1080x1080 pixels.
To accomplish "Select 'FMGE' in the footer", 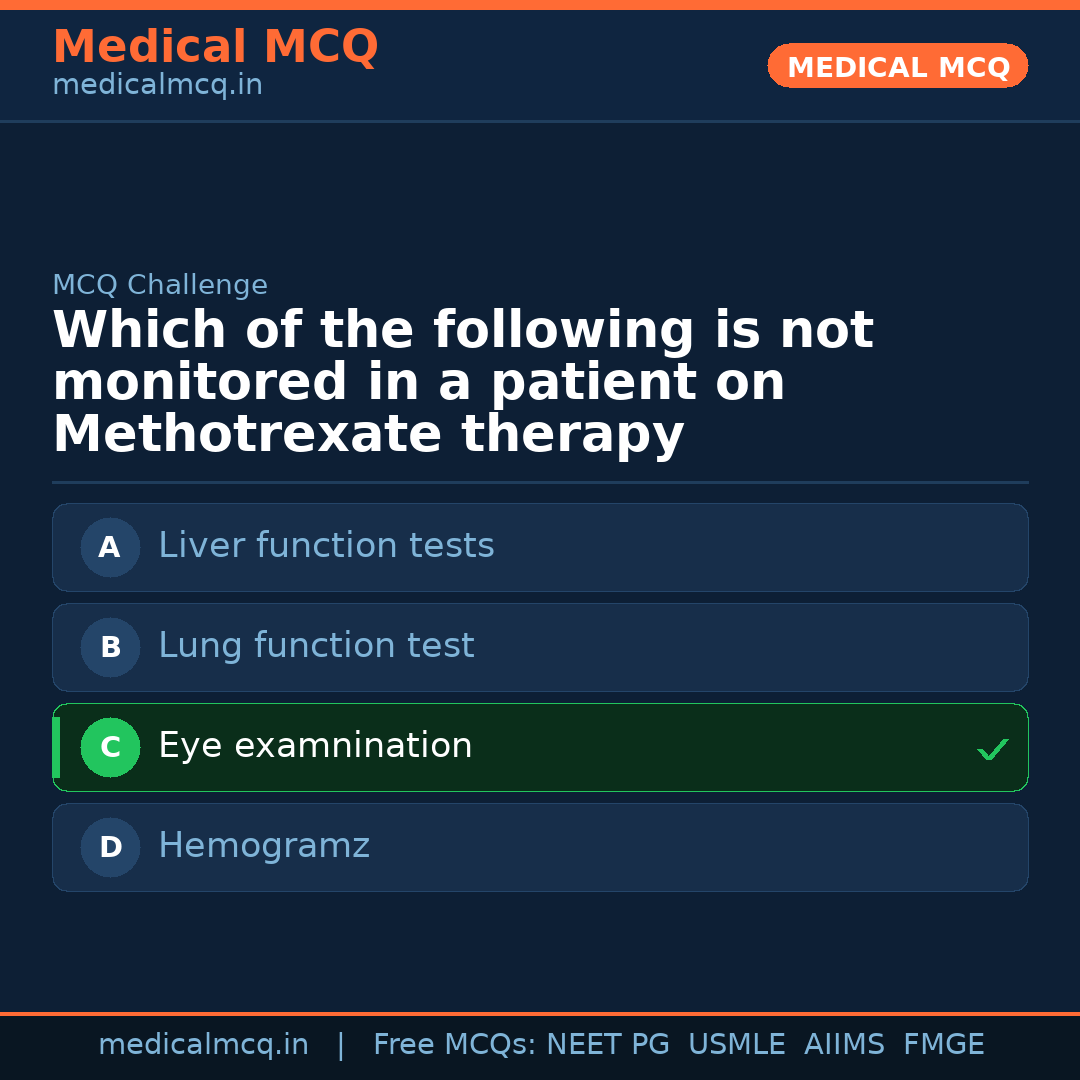I will coord(943,1045).
